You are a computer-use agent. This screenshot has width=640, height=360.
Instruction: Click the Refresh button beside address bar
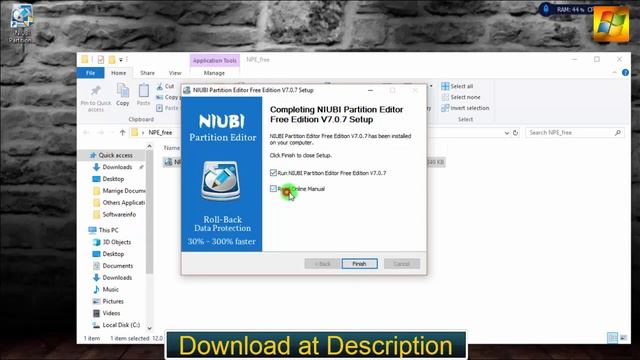tap(516, 133)
